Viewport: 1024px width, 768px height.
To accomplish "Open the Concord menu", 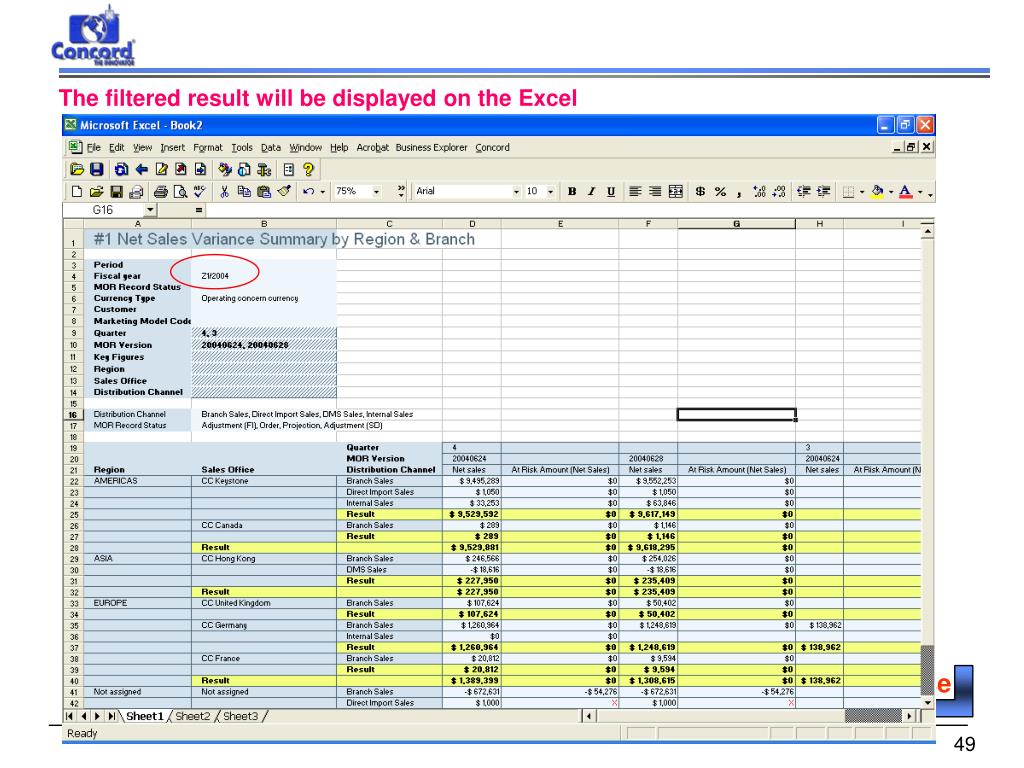I will click(492, 148).
